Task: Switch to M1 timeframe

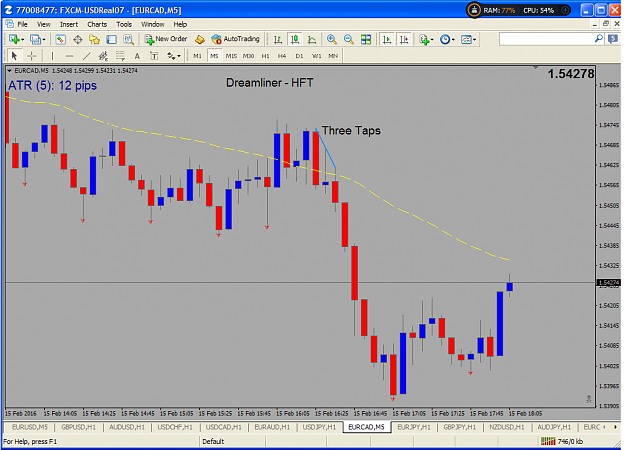Action: pos(197,56)
